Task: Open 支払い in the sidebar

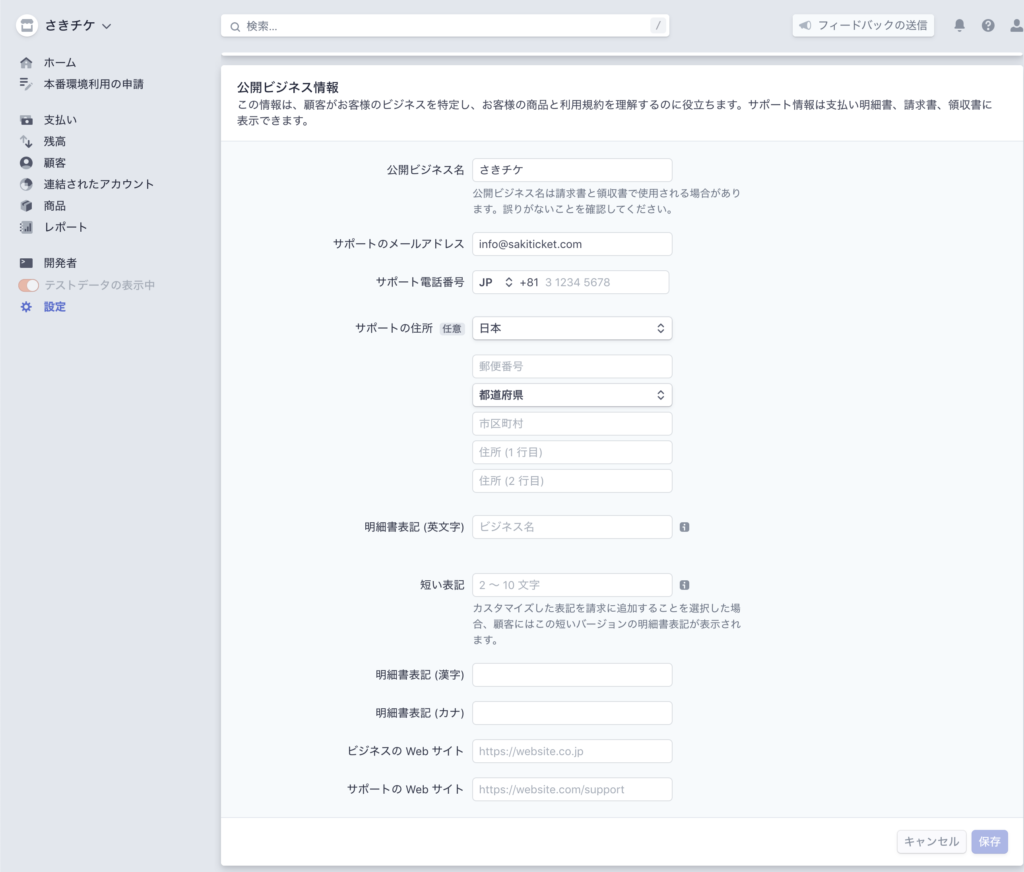Action: (x=60, y=120)
